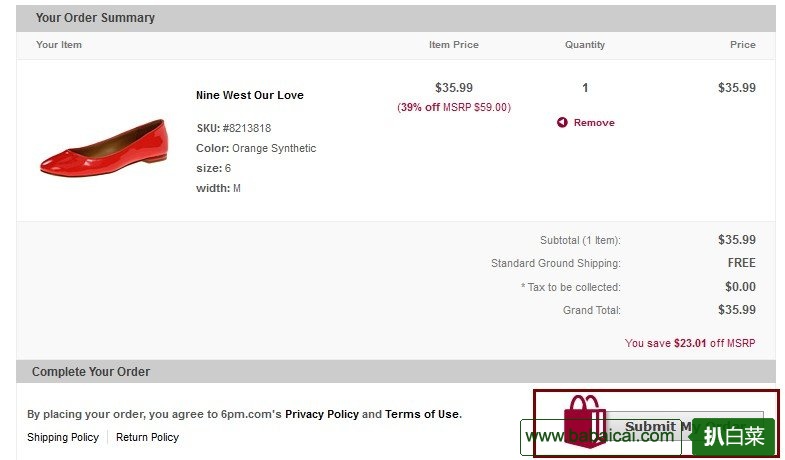Screen dimensions: 785x460
Task: Click the red arrow icon beside Remove
Action: pyautogui.click(x=562, y=123)
